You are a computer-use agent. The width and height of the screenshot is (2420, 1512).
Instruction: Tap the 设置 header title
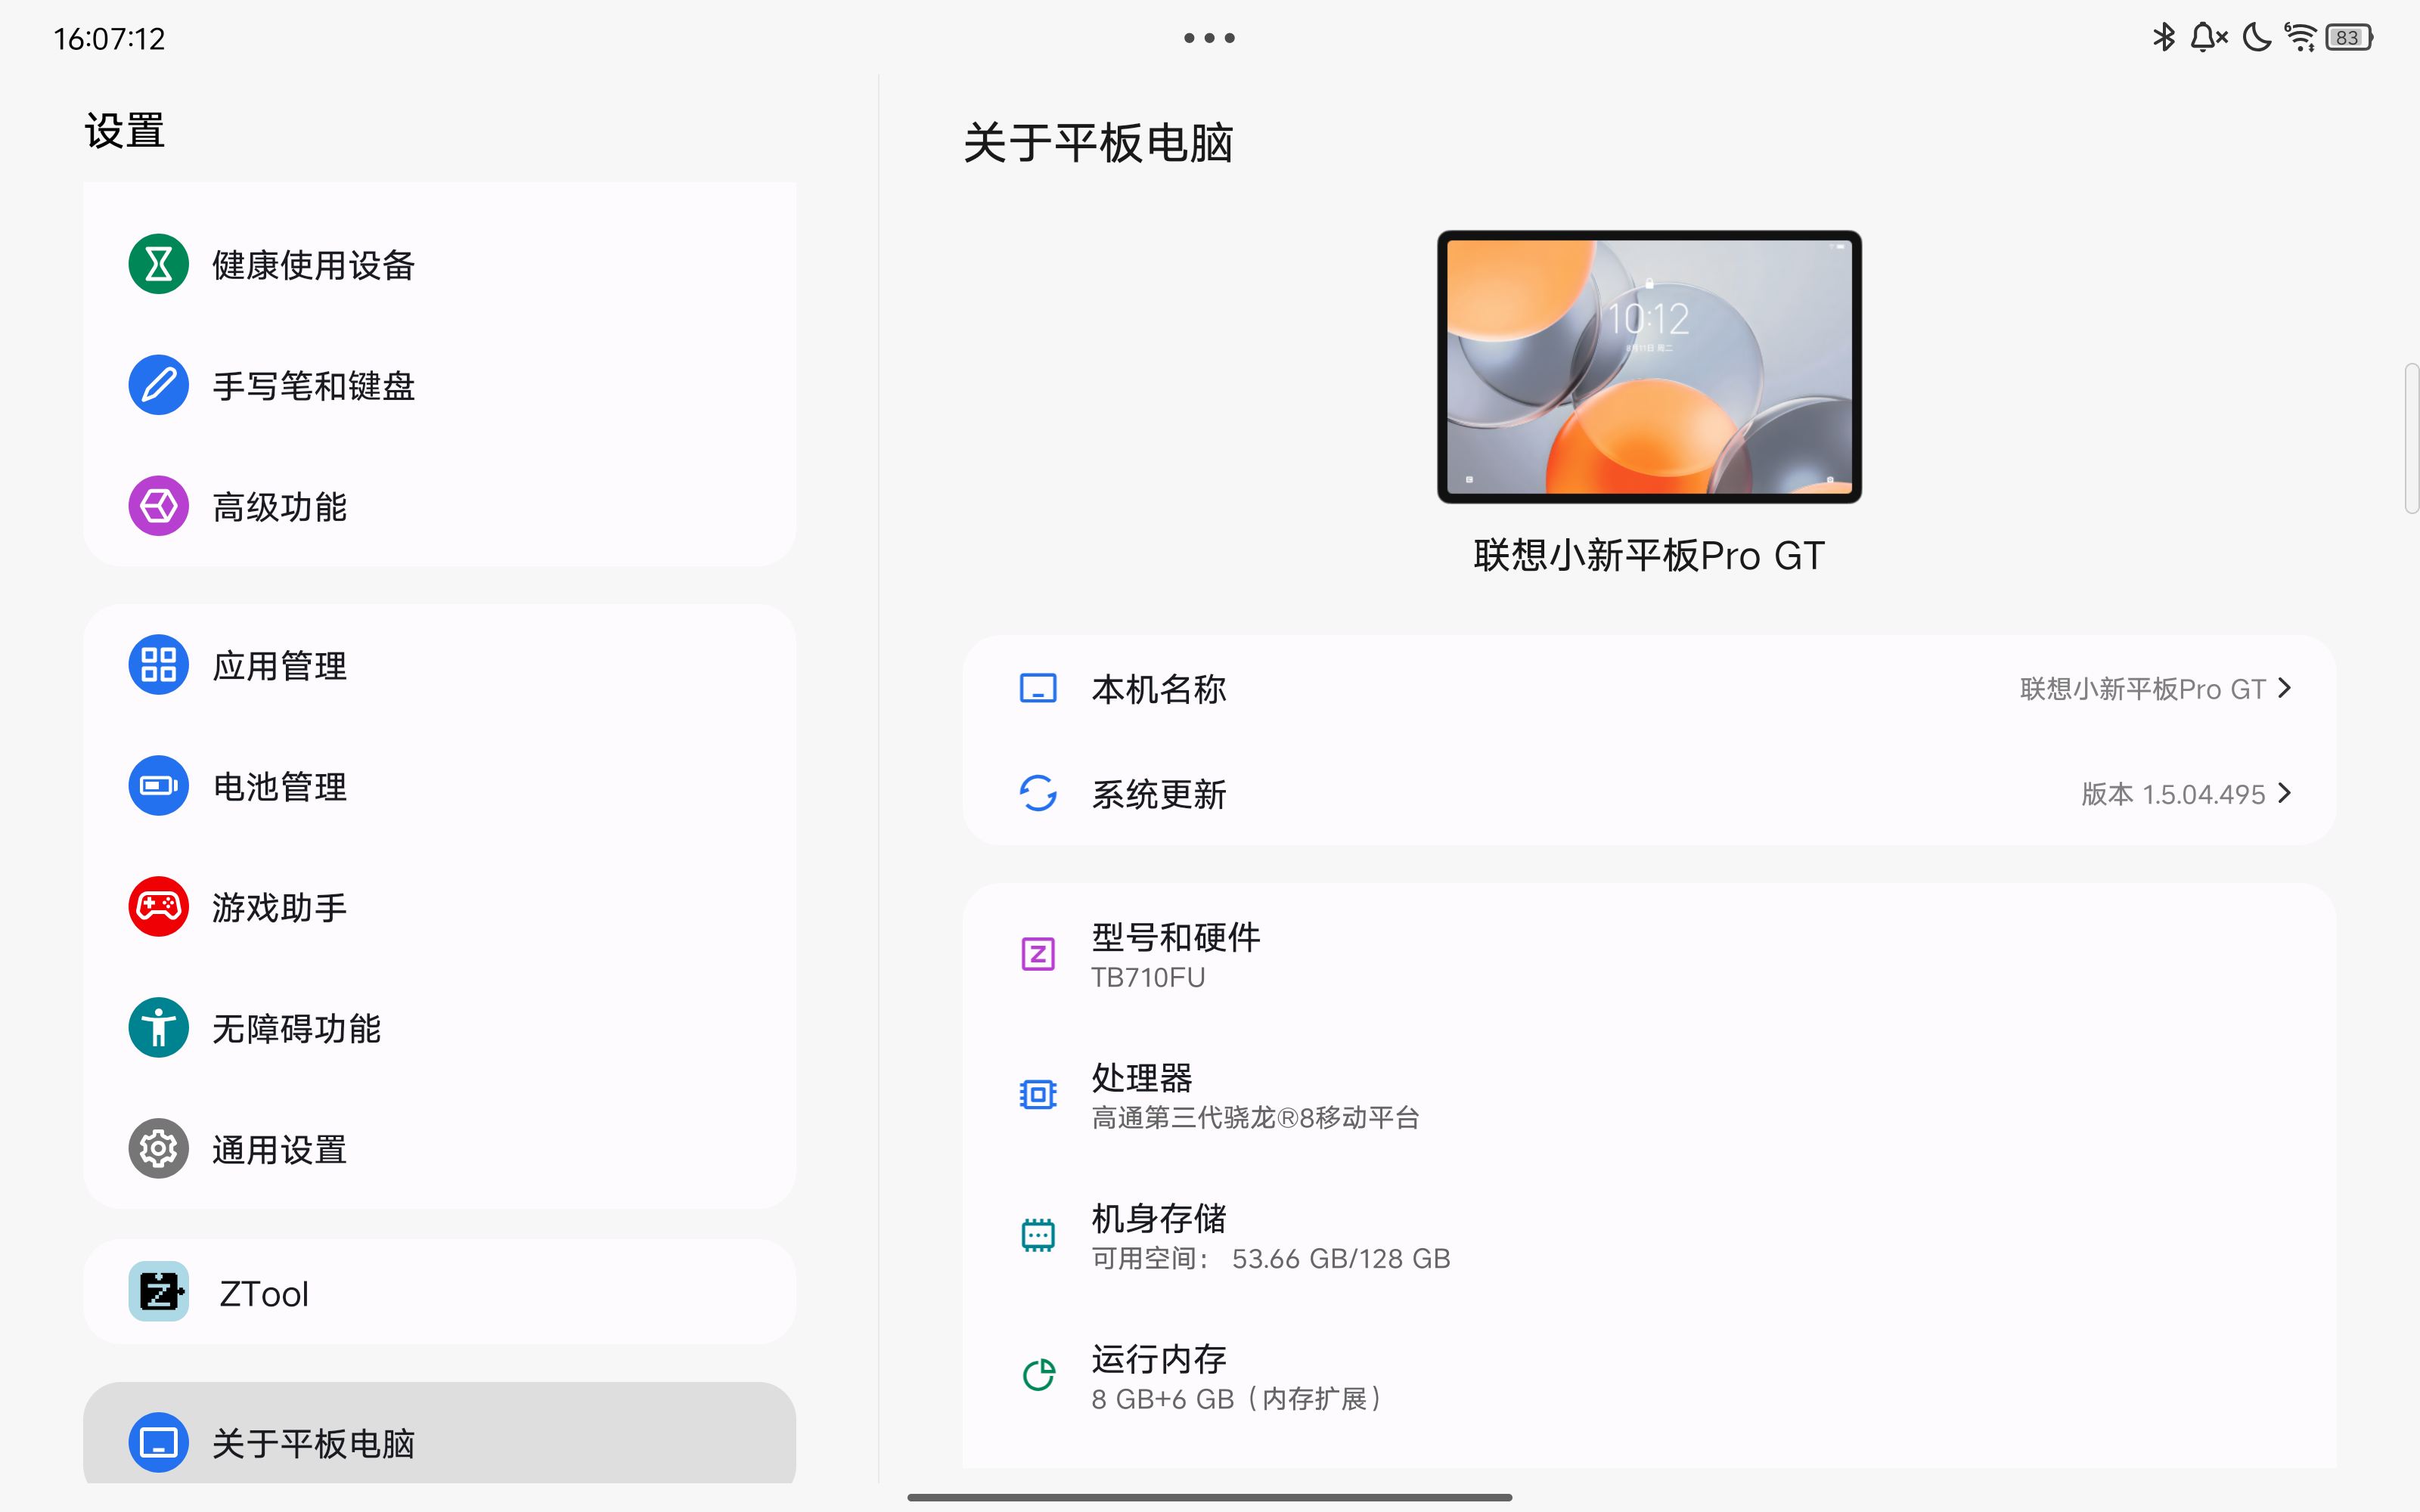pyautogui.click(x=125, y=131)
